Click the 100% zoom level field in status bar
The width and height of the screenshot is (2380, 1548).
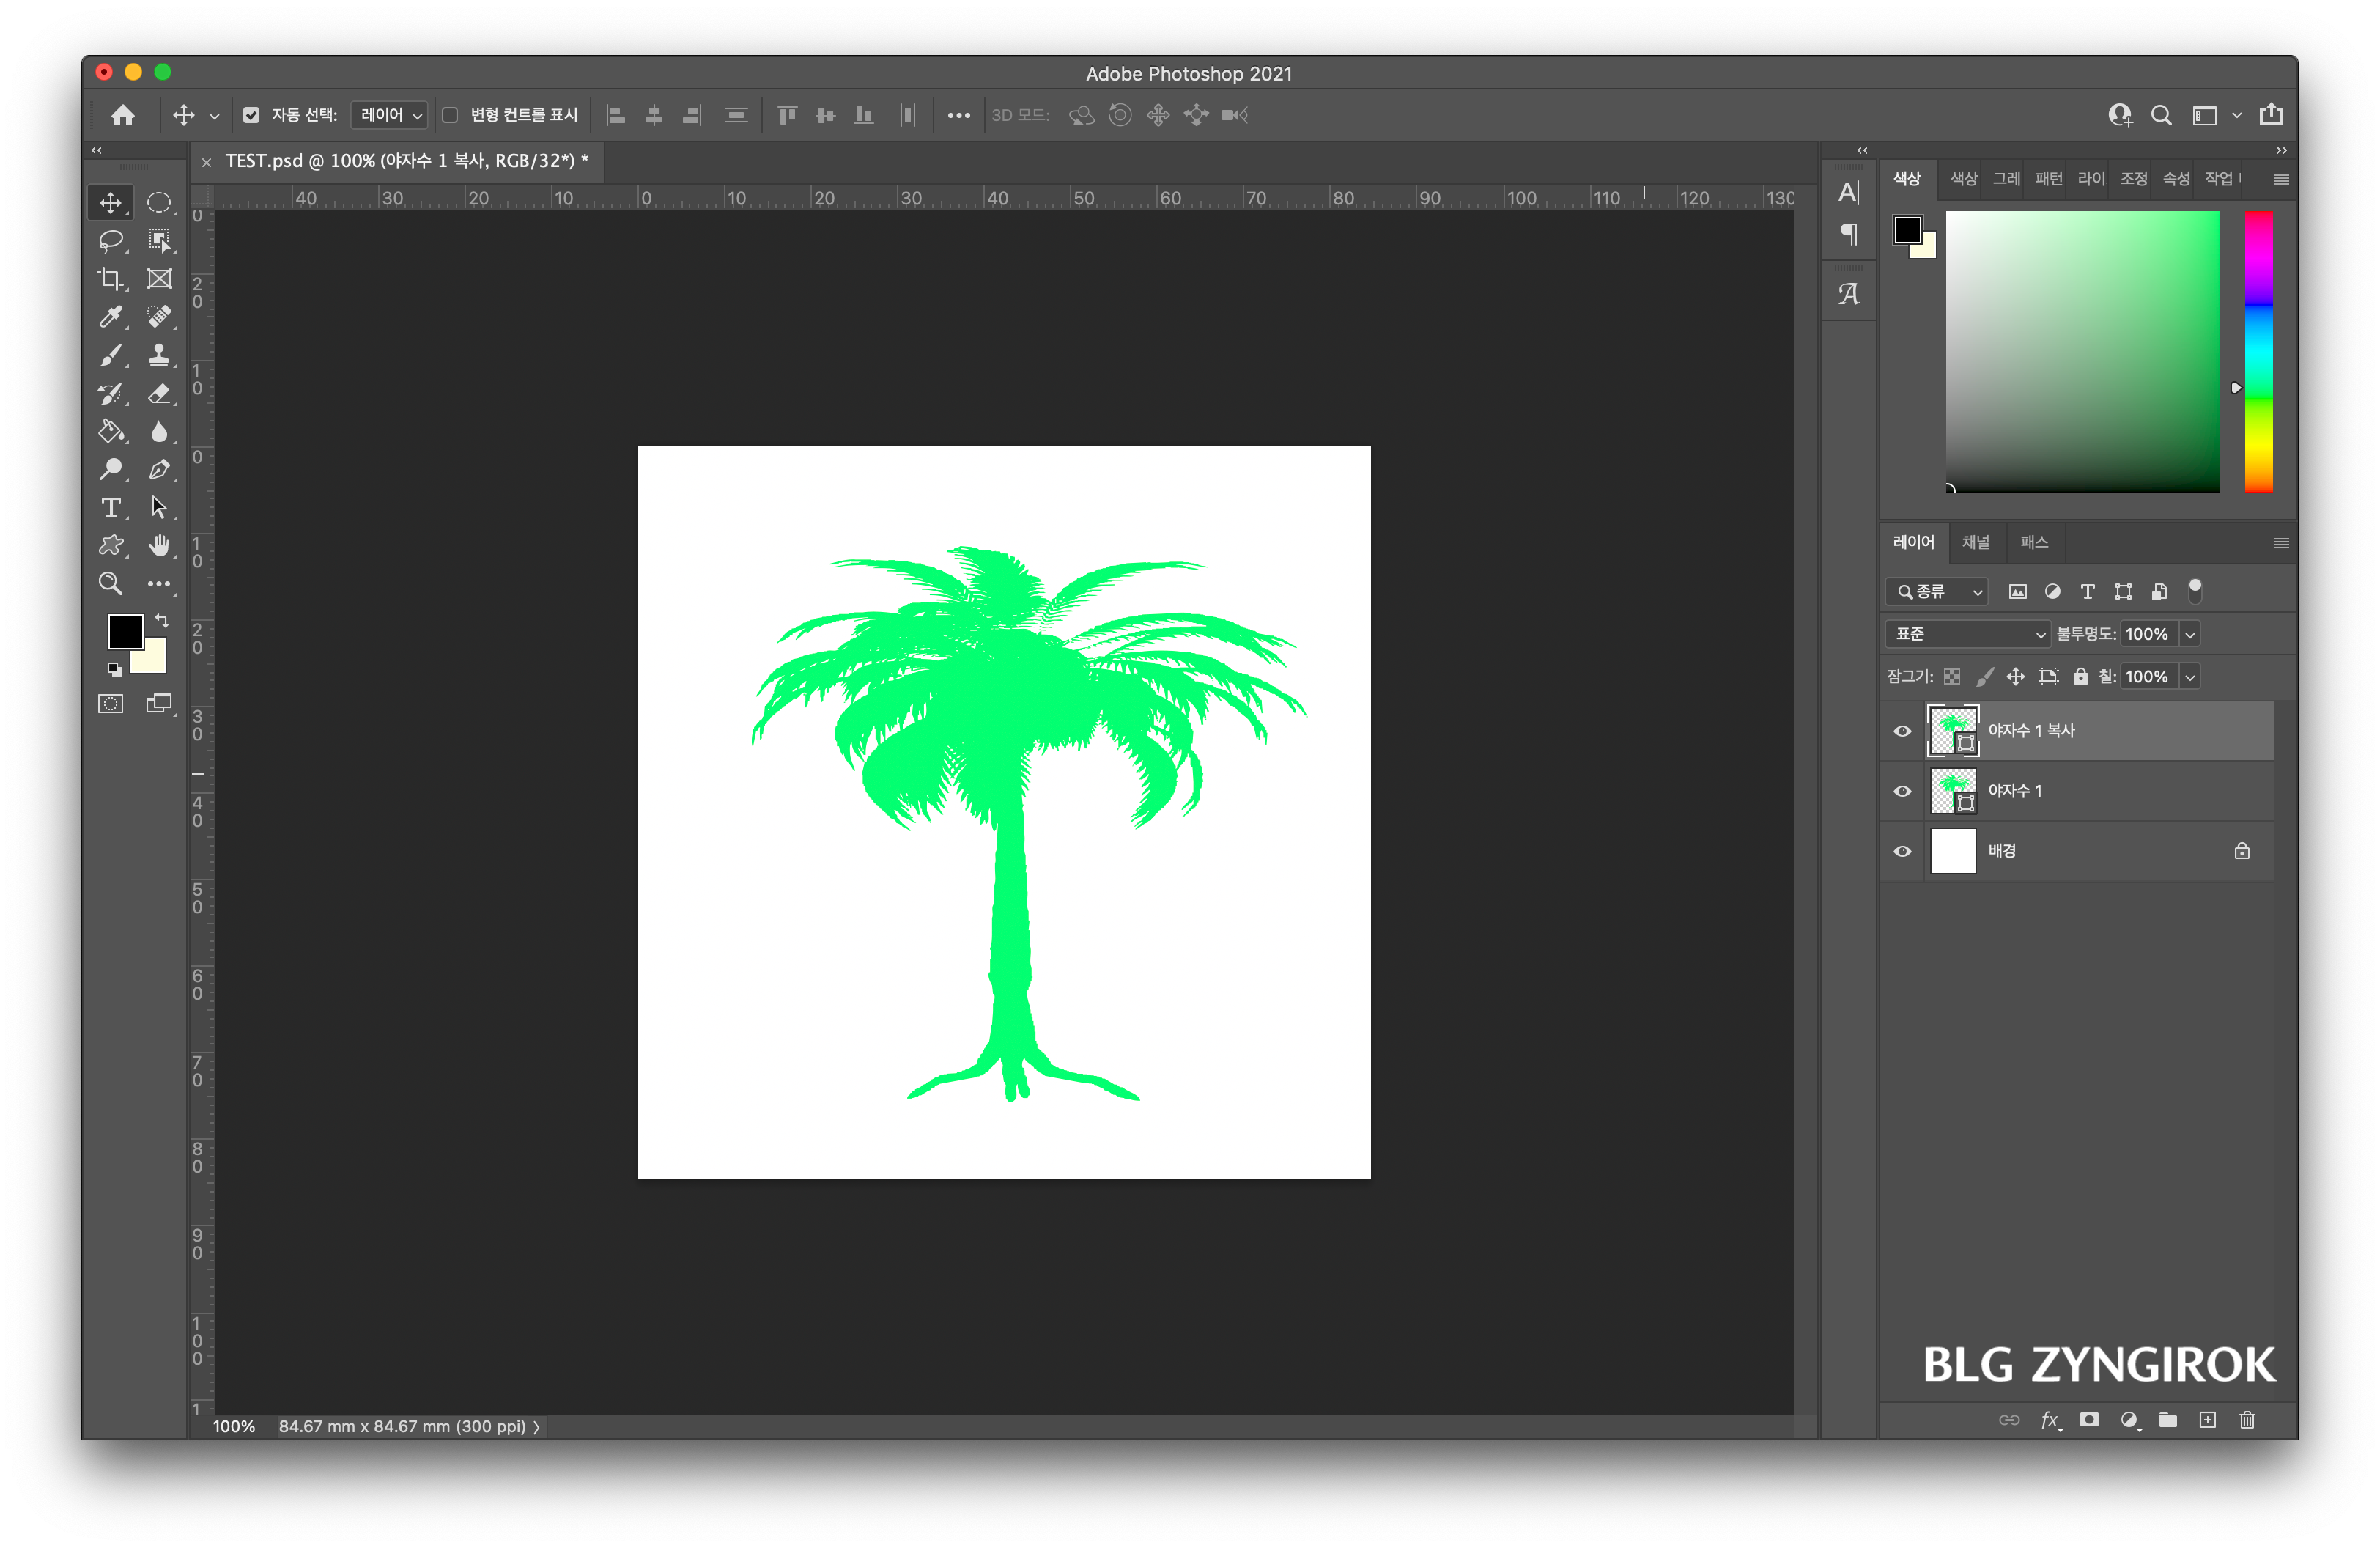(x=234, y=1426)
